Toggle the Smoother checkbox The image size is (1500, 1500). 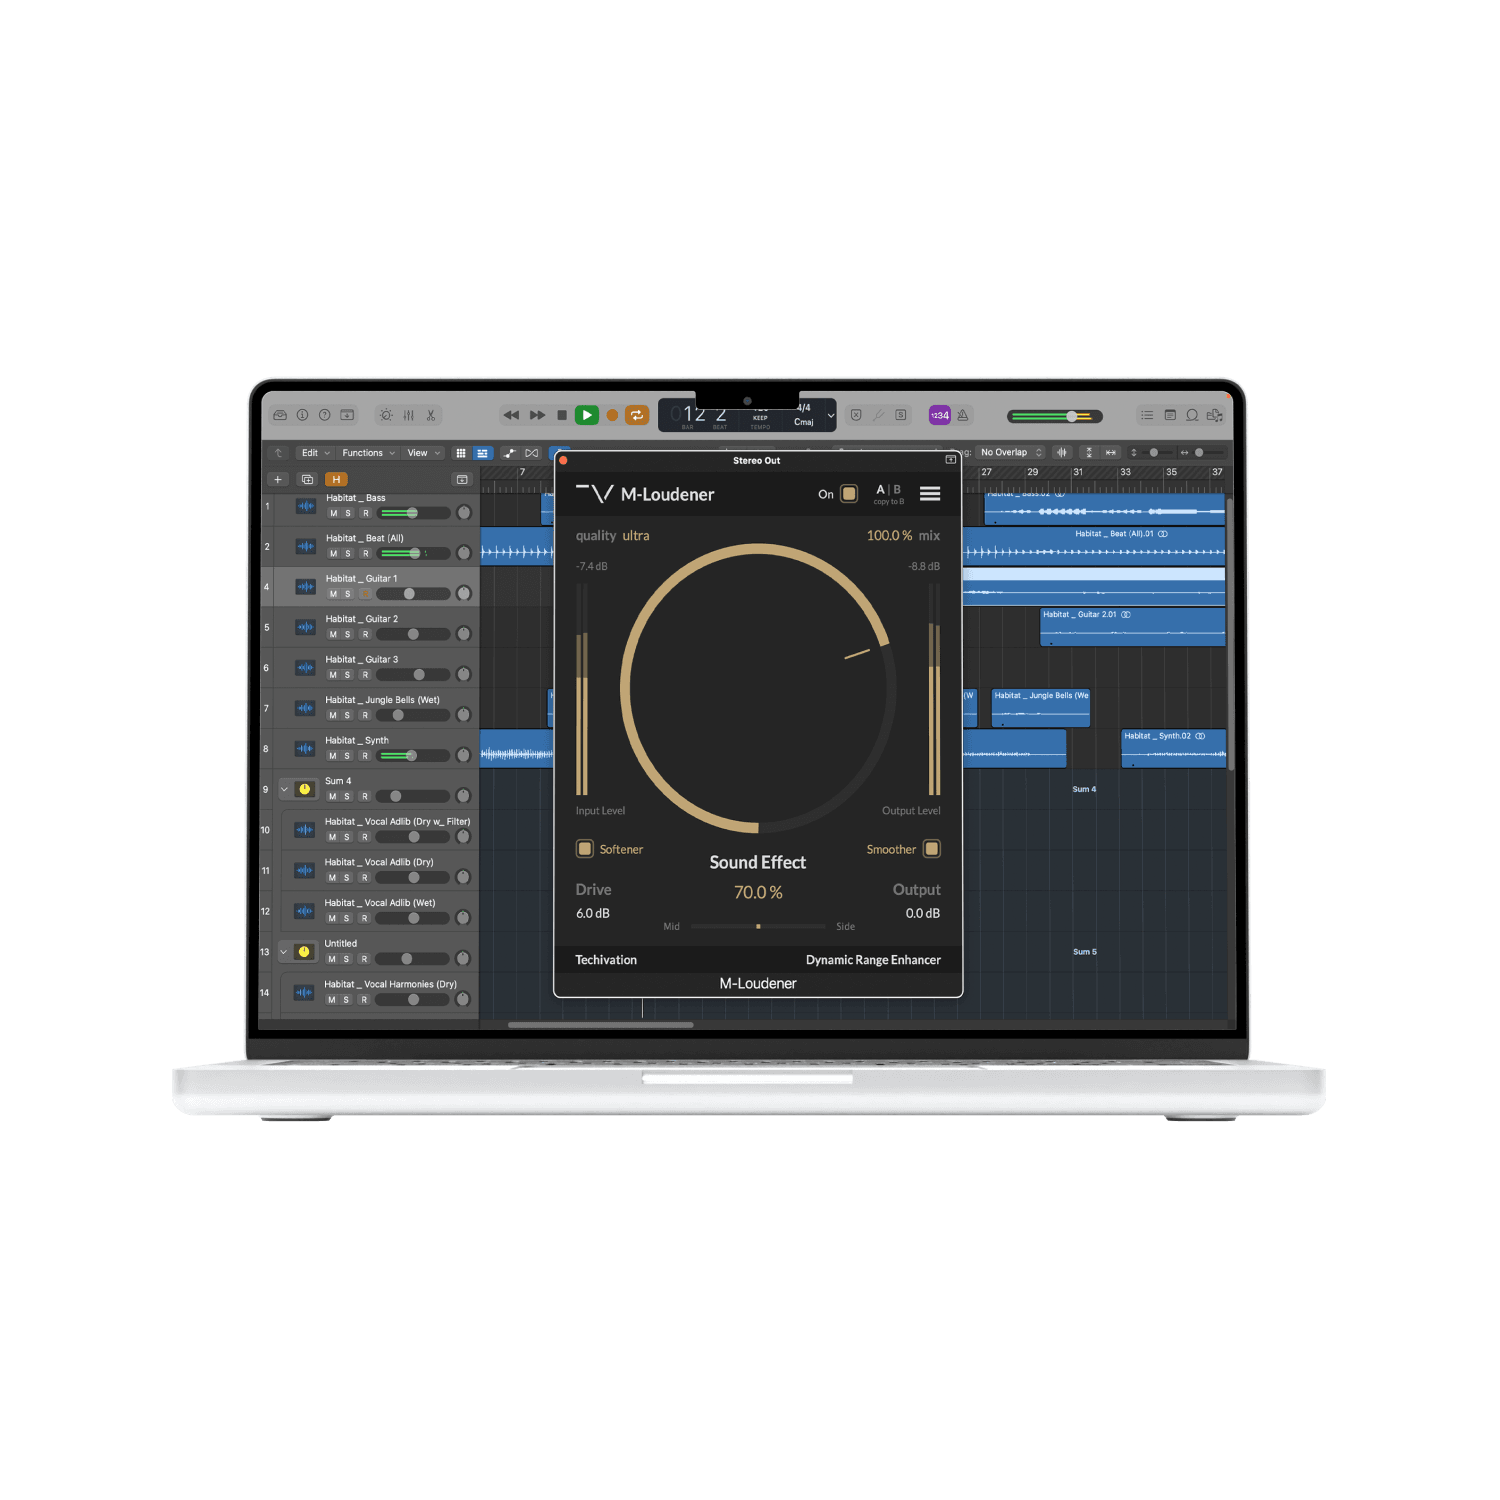click(932, 849)
